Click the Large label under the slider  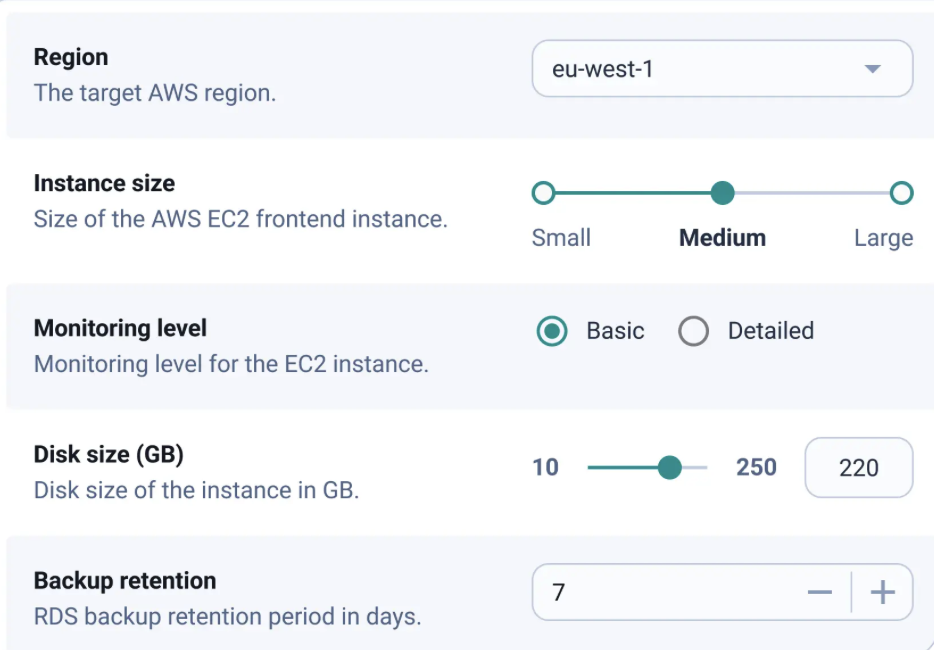click(884, 238)
